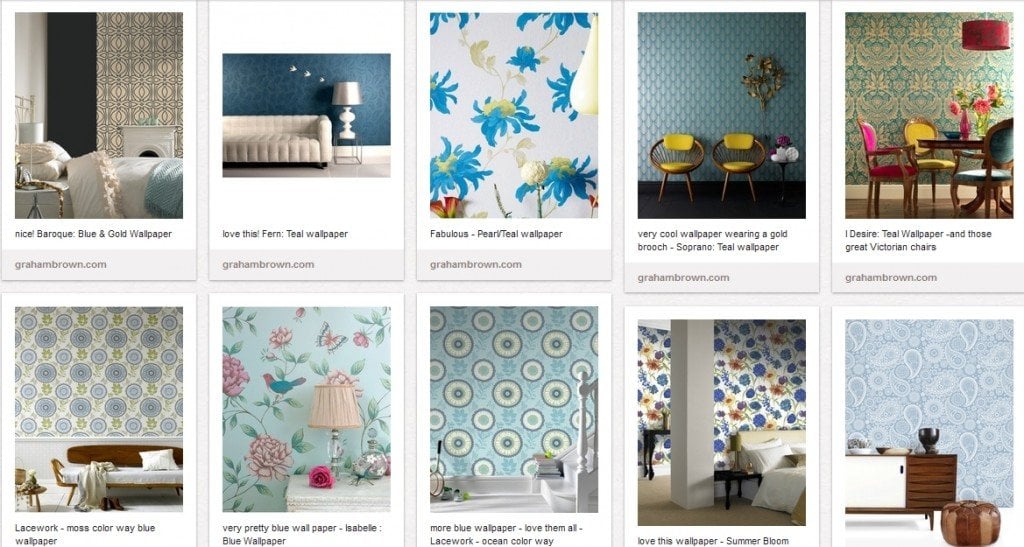Open the Fern Teal wallpaper sofa image
1024x547 pixels.
(x=306, y=116)
